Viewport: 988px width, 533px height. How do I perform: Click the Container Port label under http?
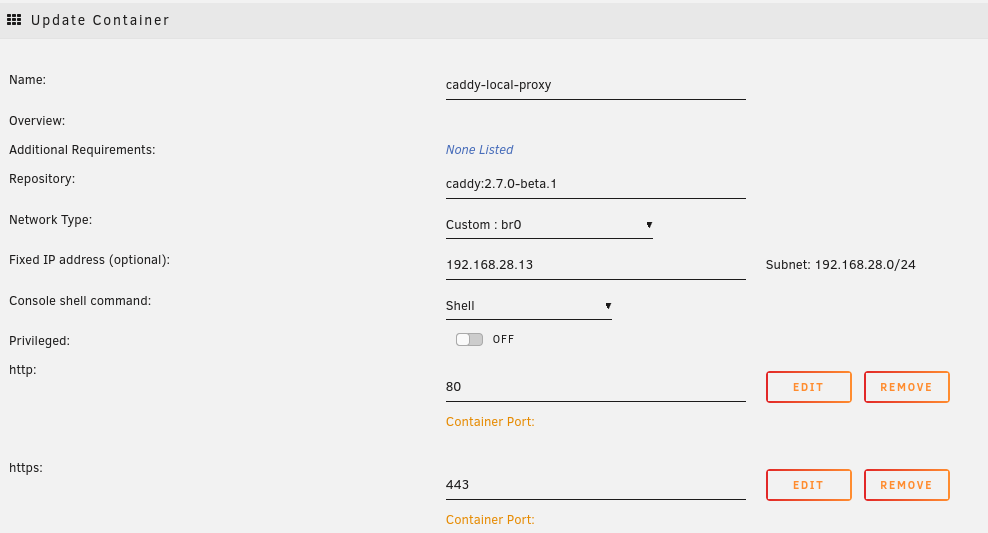click(x=490, y=422)
